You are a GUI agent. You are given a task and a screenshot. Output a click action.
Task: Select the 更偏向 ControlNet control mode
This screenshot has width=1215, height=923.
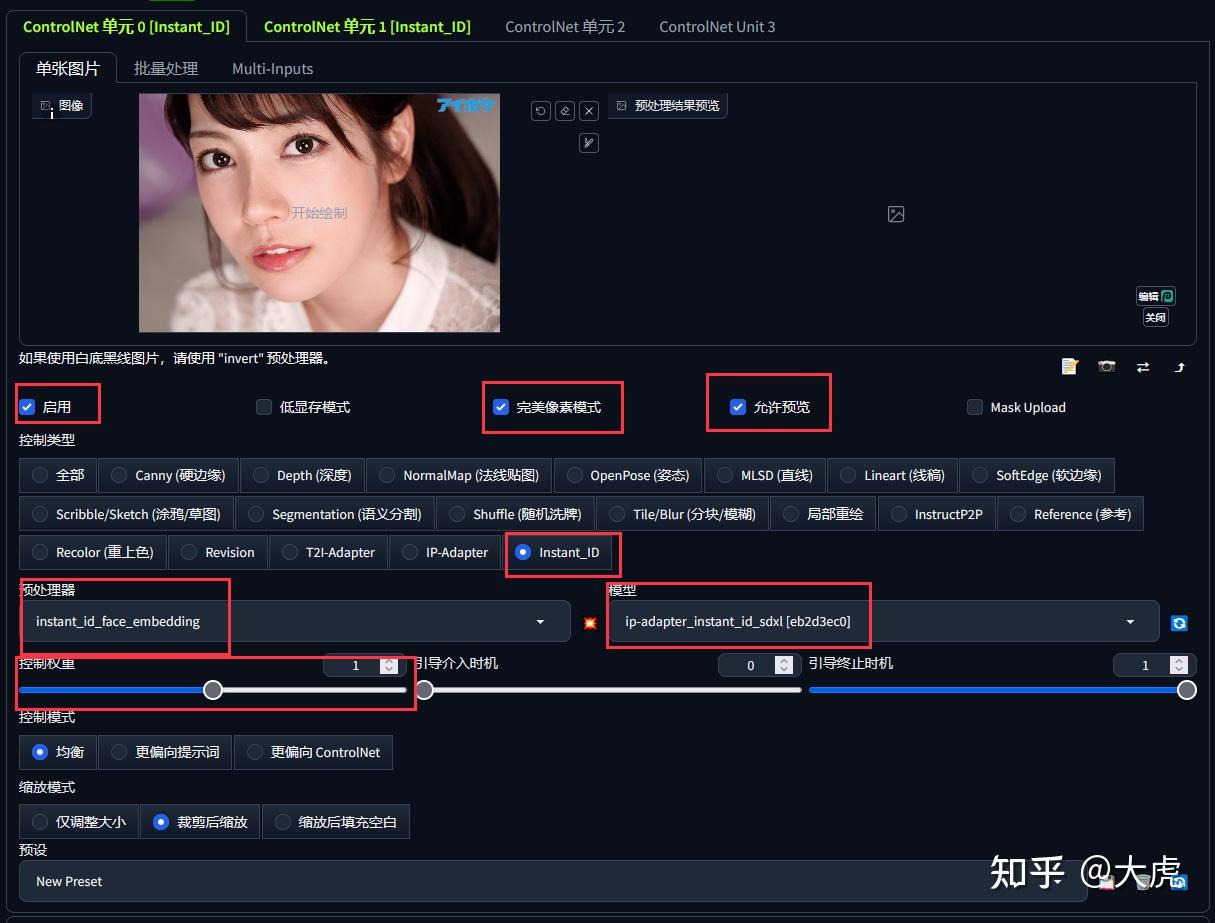click(x=313, y=752)
